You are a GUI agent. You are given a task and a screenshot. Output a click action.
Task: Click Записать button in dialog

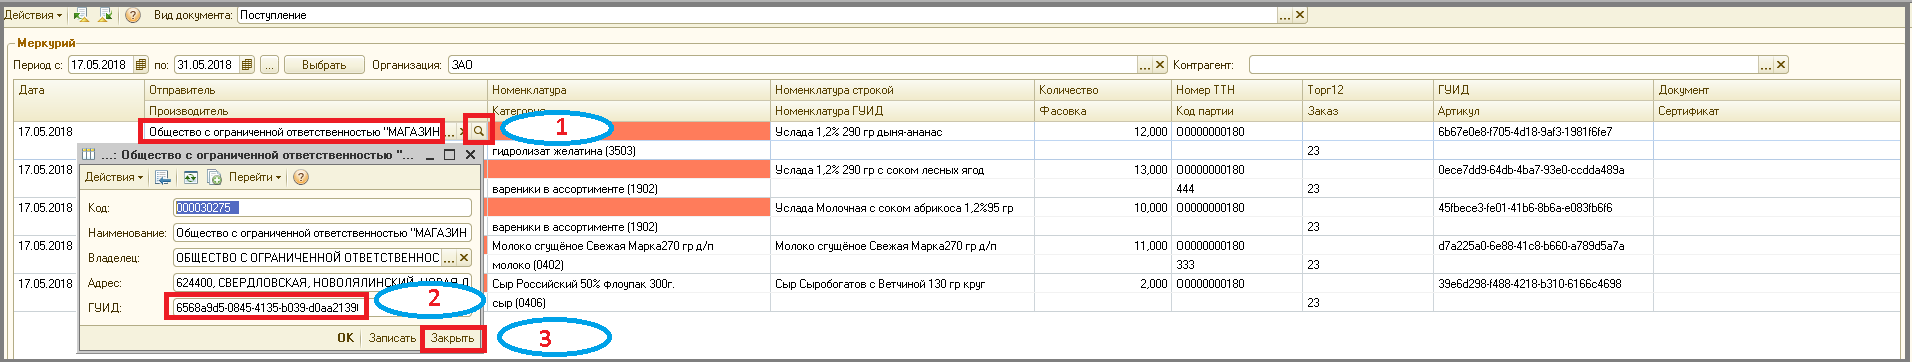click(x=392, y=338)
